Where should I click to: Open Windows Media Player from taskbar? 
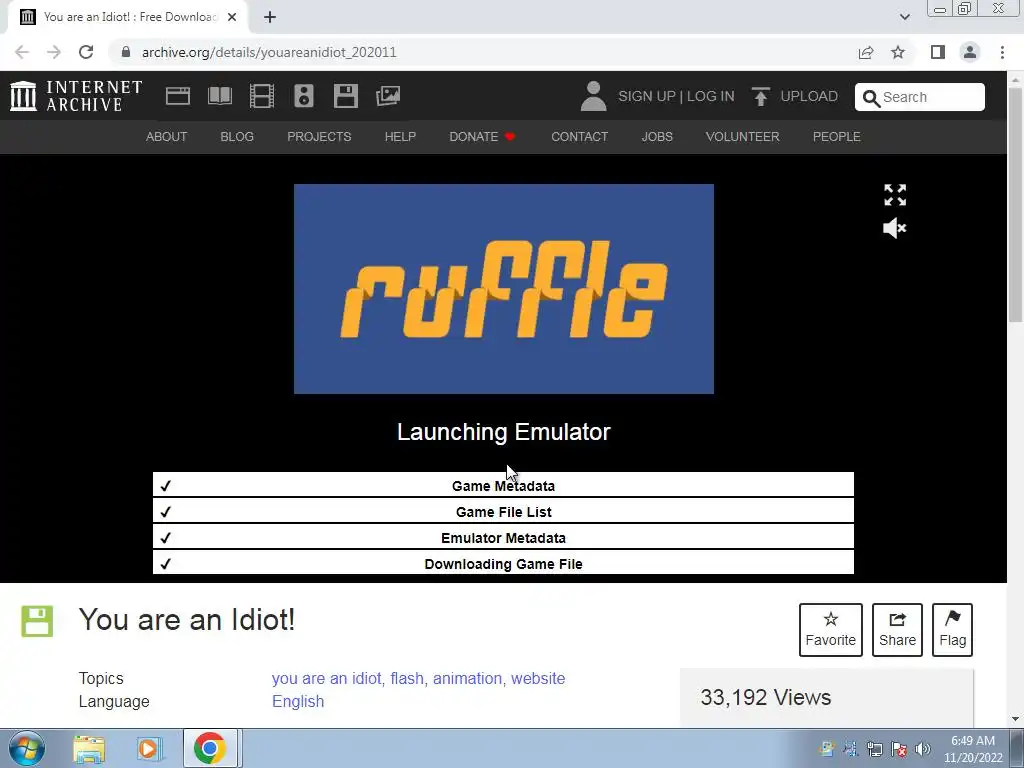click(149, 748)
